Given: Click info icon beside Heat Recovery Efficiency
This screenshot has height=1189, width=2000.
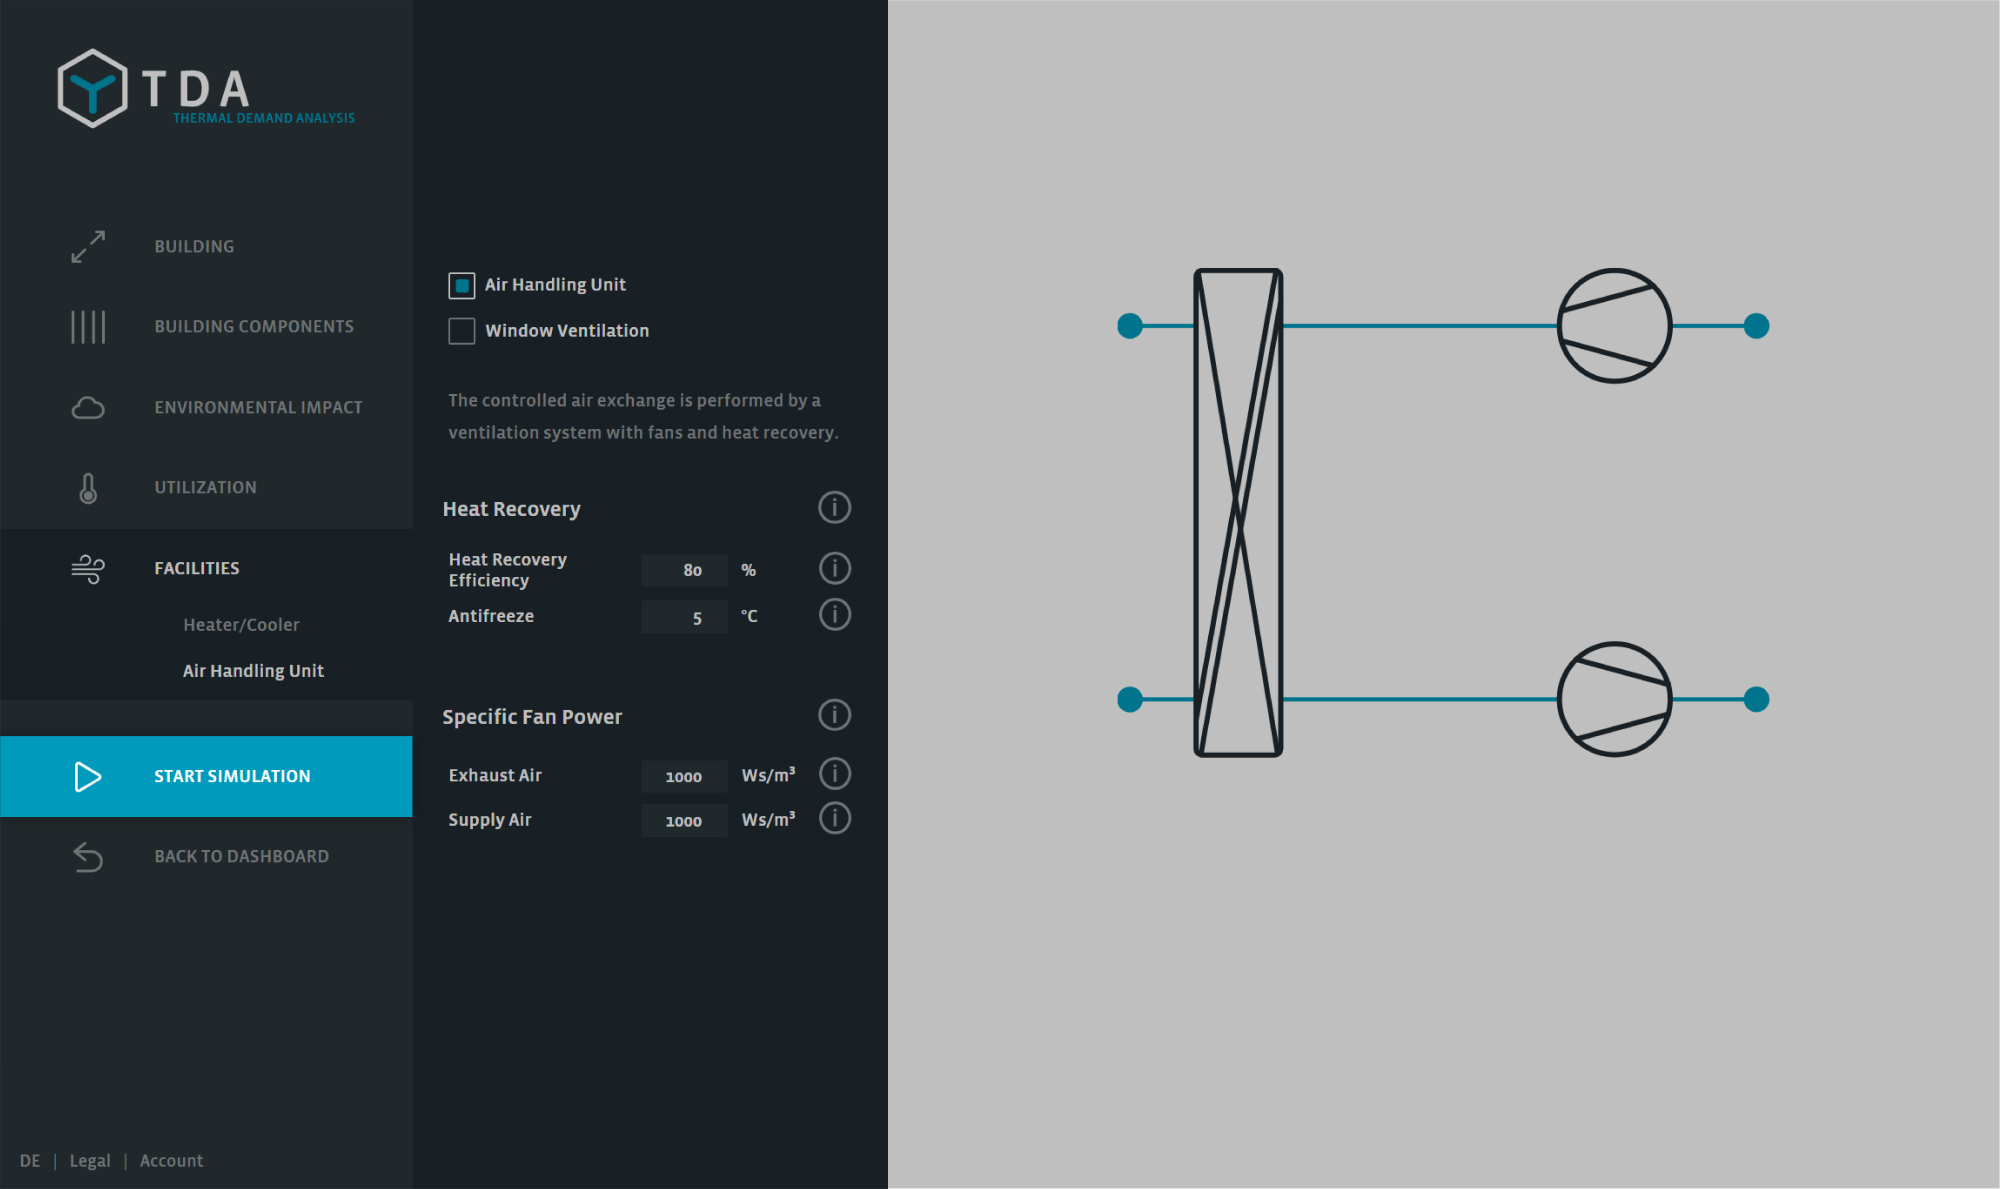Looking at the screenshot, I should [x=834, y=569].
